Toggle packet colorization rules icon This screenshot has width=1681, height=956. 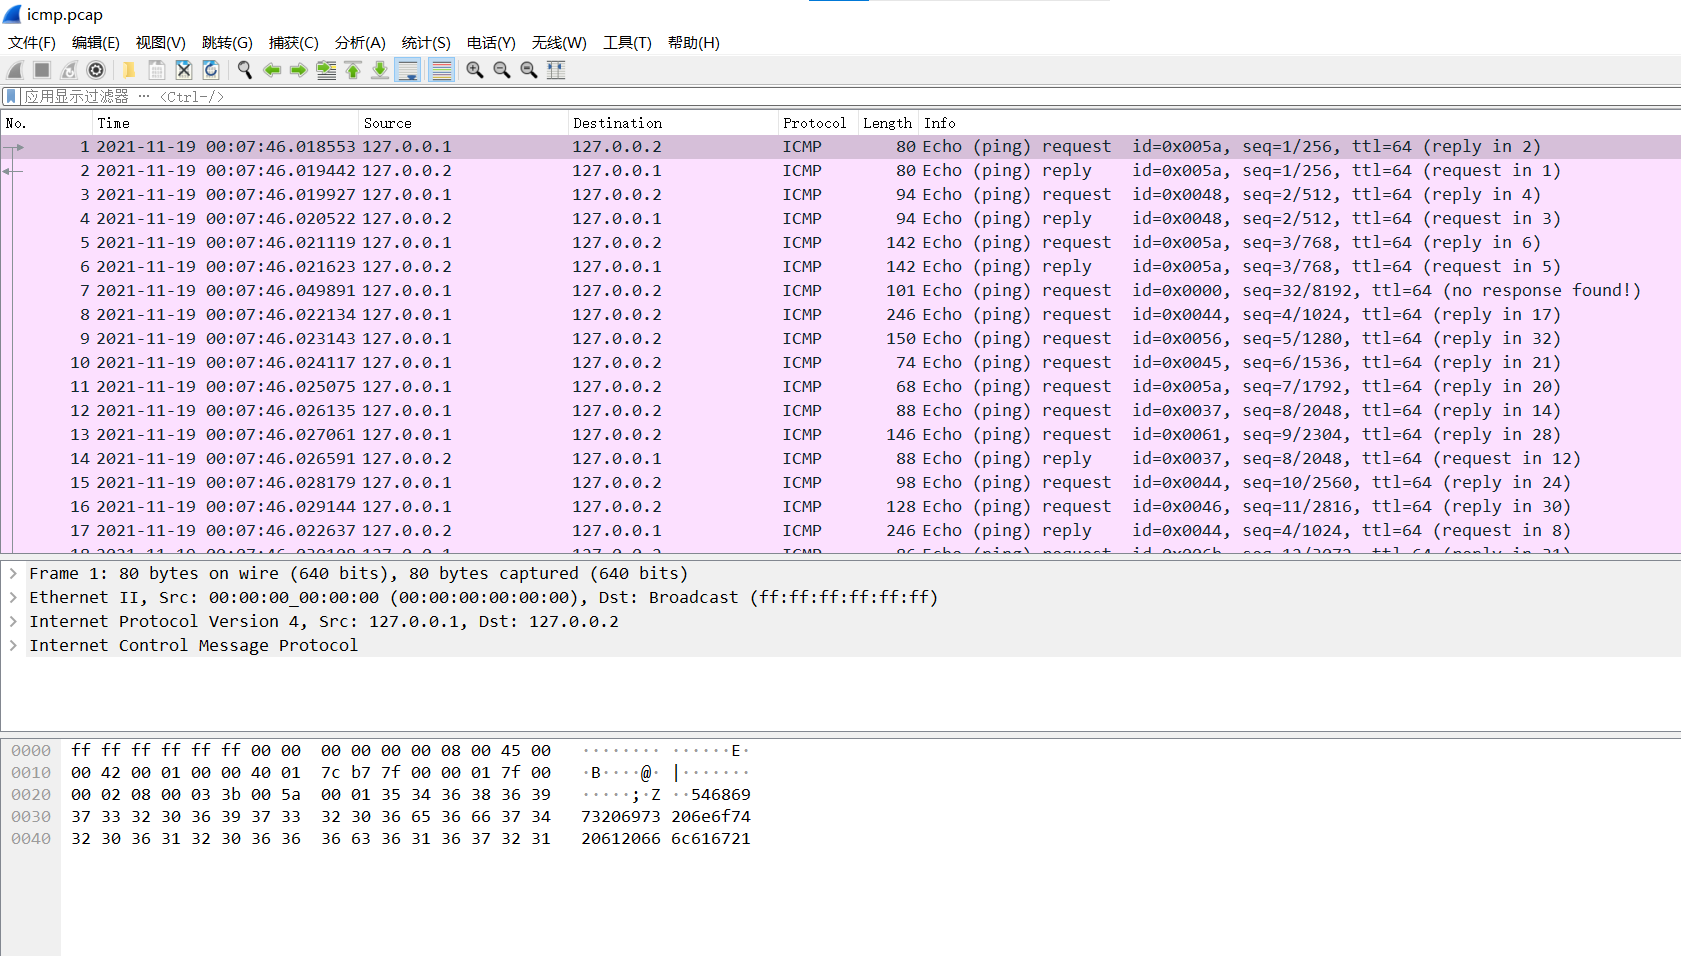click(441, 70)
